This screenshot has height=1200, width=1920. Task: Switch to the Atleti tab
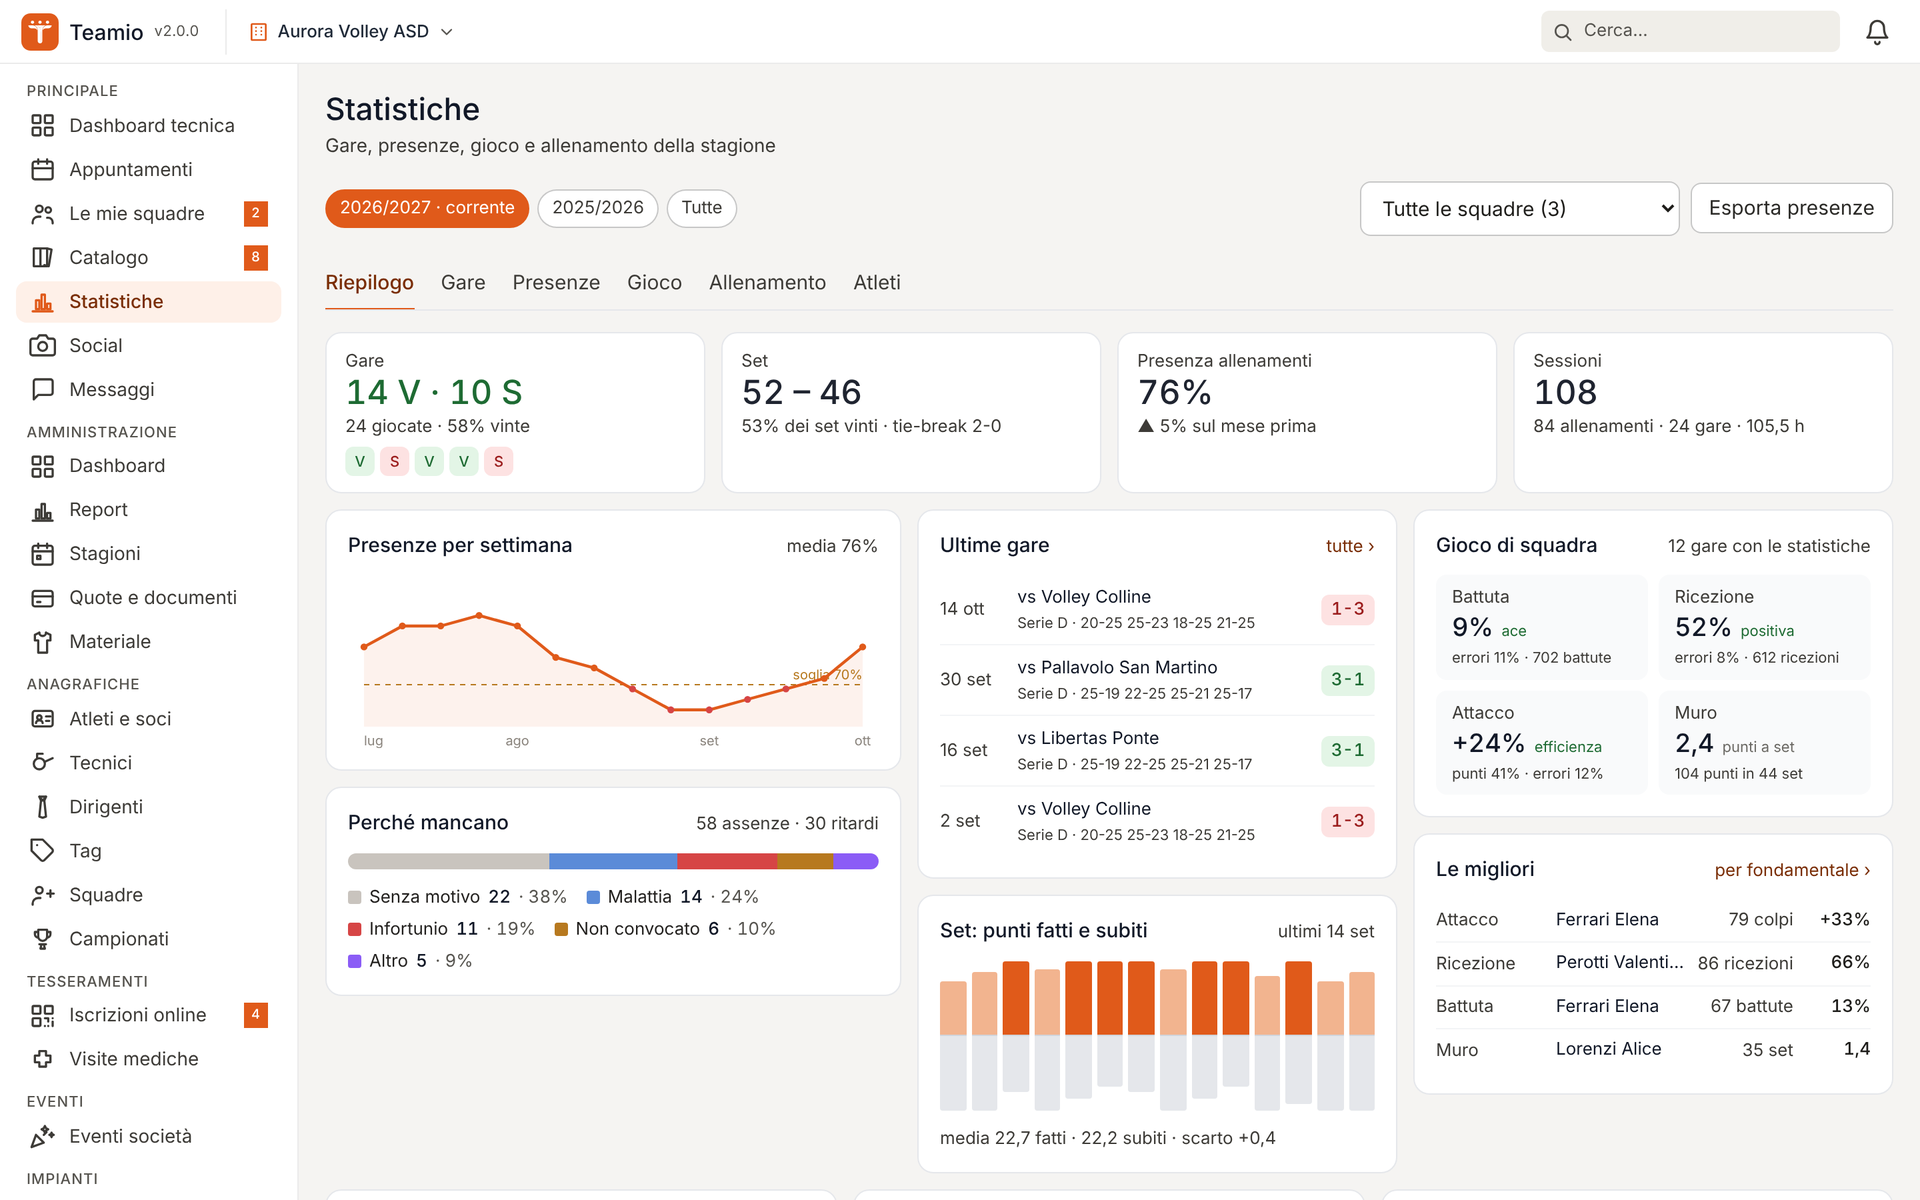[x=877, y=283]
